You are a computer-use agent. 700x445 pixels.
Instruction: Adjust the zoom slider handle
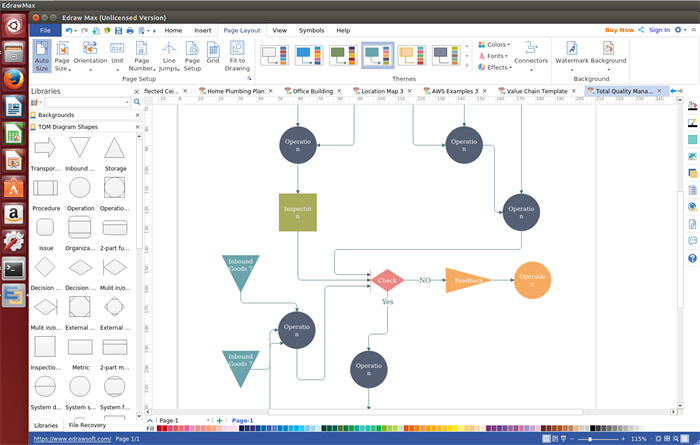(590, 439)
